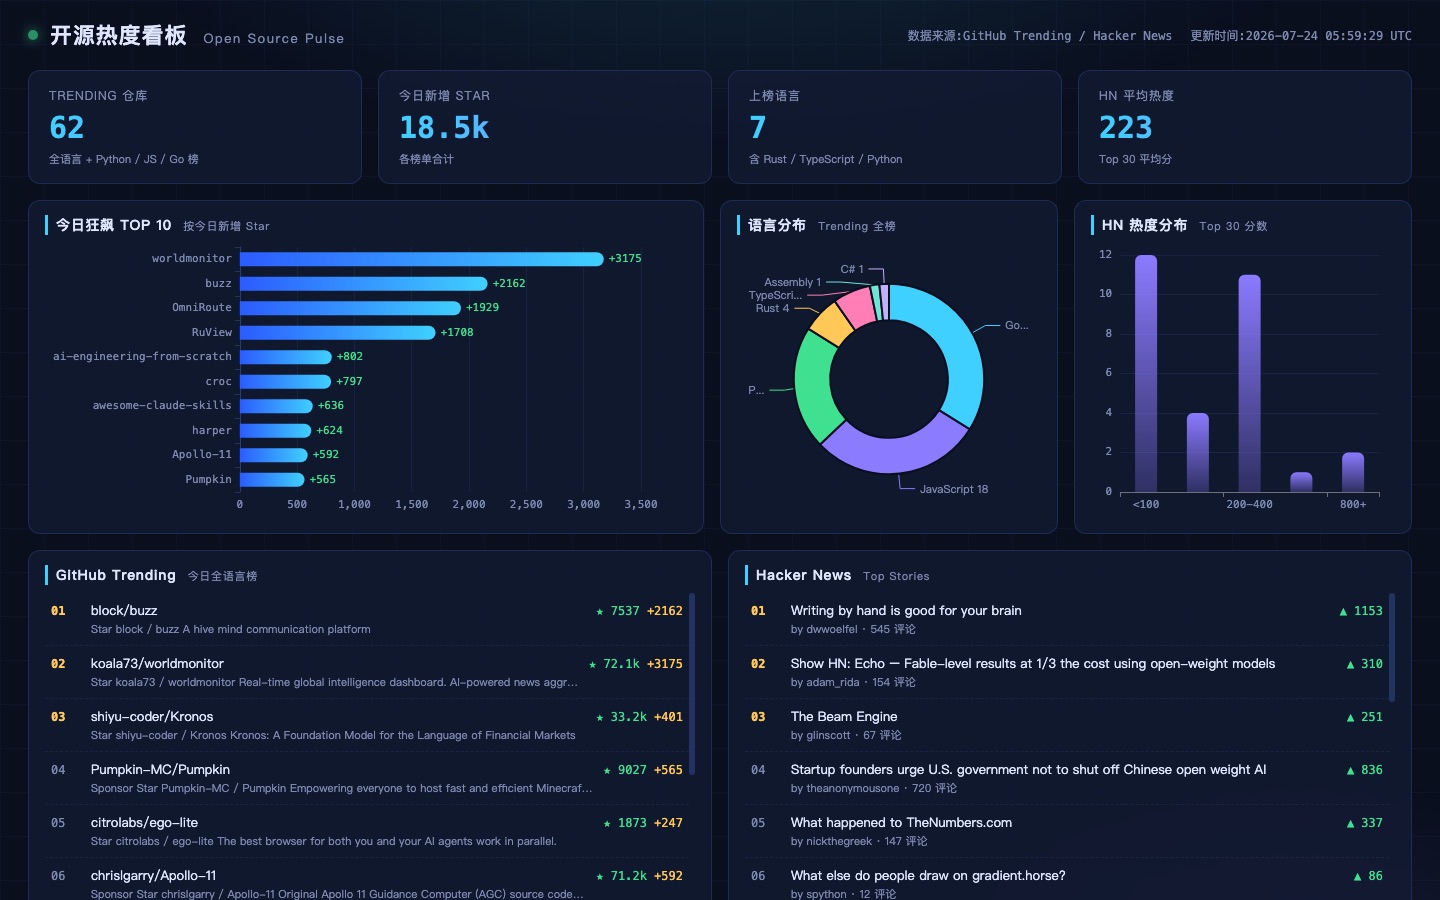Click the tallest <100 bar in the HN chart
Screen dimensions: 1440x900
coord(1146,373)
